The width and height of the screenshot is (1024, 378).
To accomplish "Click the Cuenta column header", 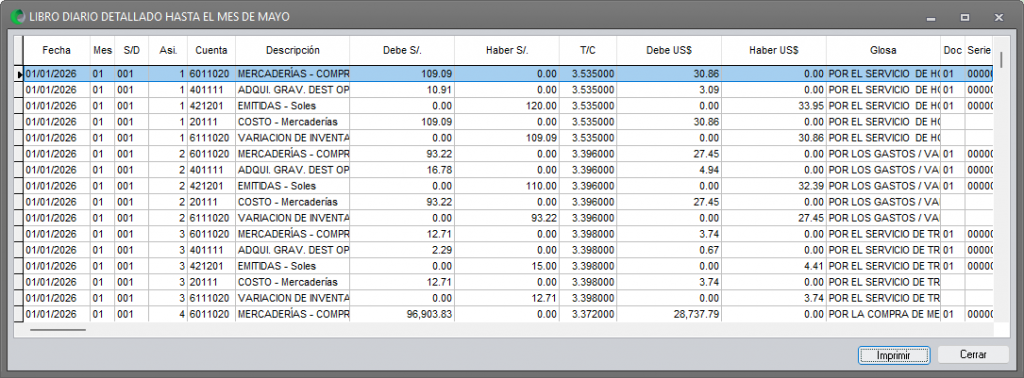I will 212,50.
